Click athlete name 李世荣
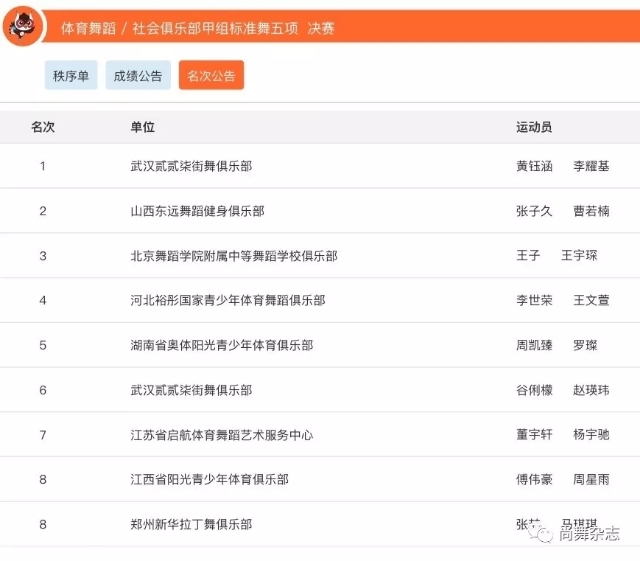Viewport: 640px width, 561px height. point(534,301)
